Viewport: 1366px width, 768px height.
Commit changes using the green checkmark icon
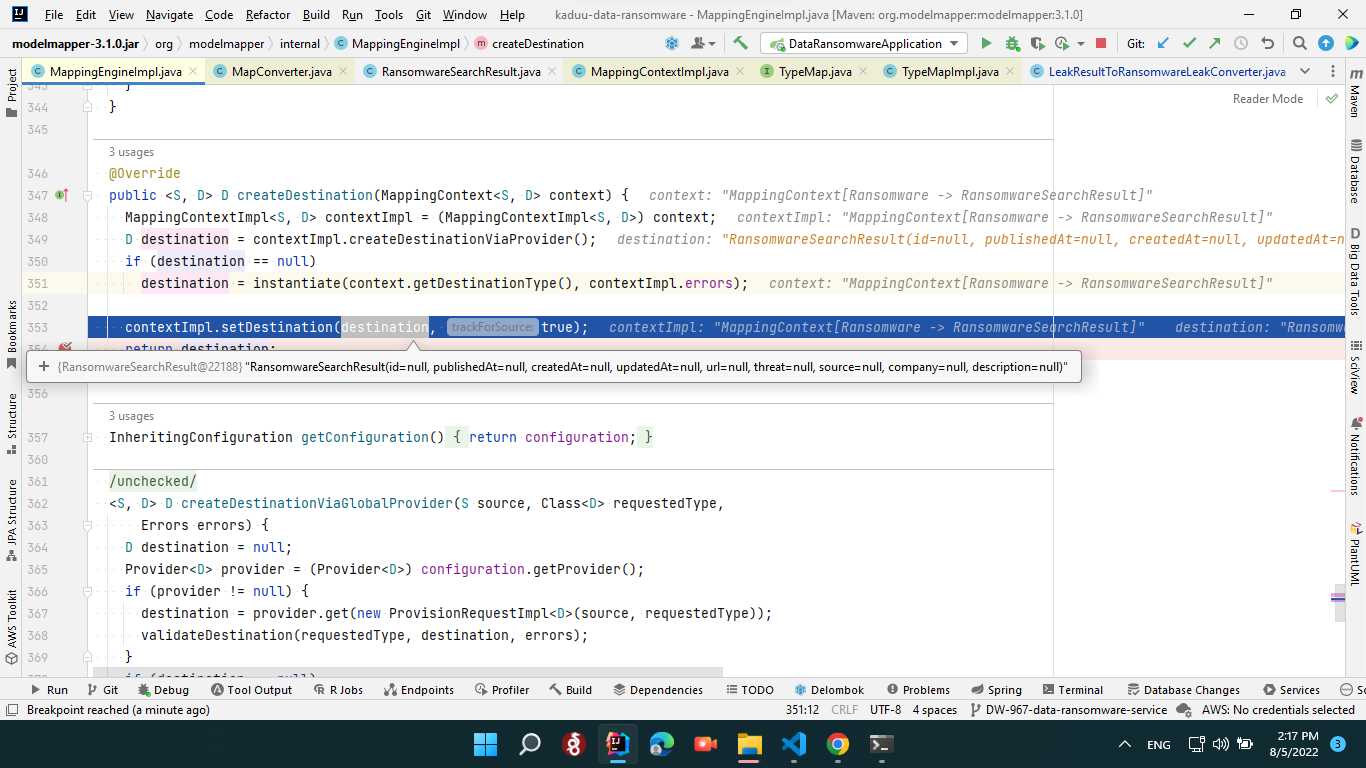tap(1188, 43)
